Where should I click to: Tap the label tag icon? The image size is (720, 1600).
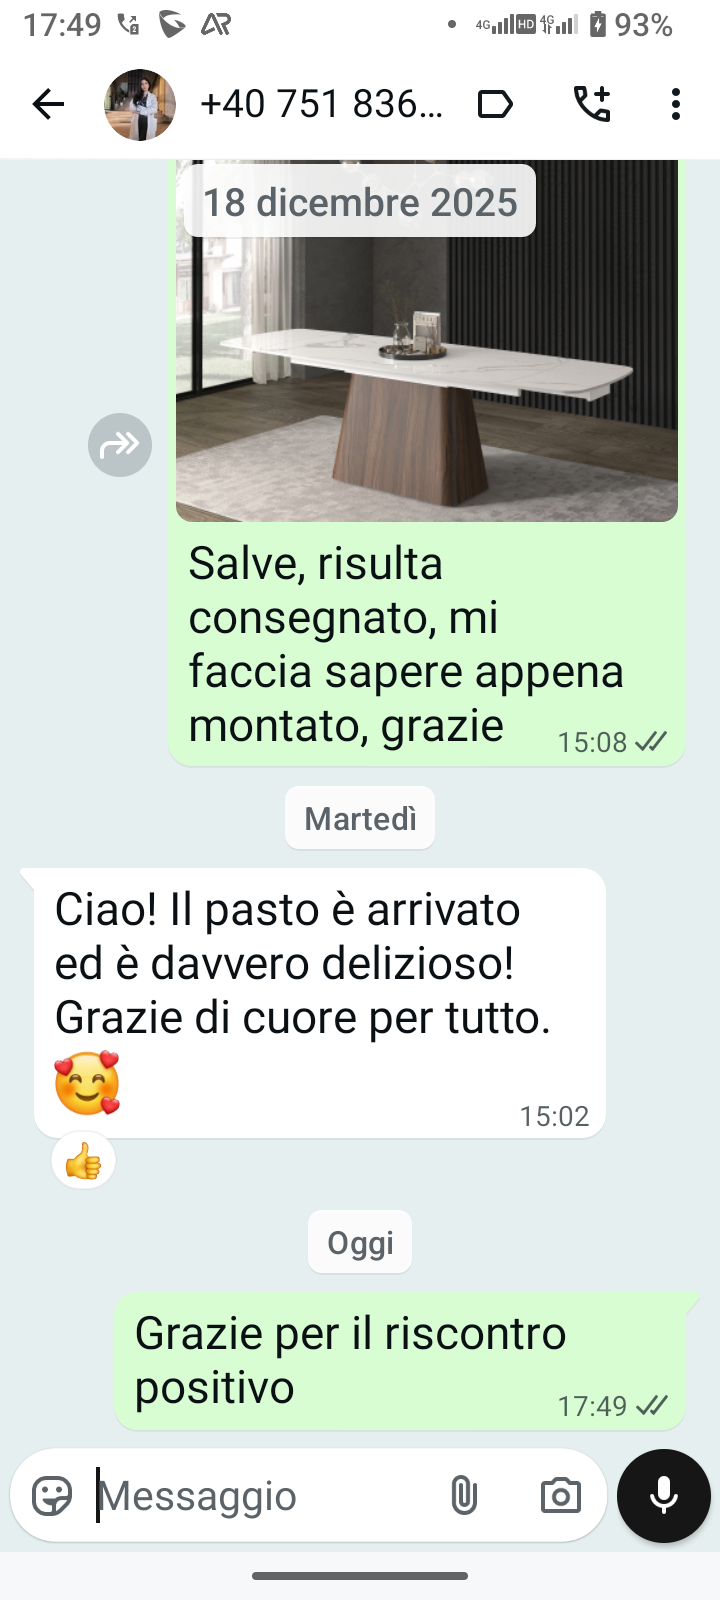coord(495,104)
